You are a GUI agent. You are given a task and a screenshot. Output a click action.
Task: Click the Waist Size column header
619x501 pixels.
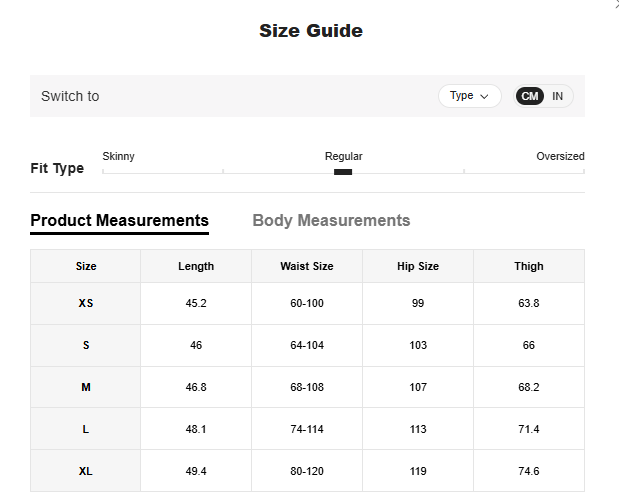coord(307,266)
